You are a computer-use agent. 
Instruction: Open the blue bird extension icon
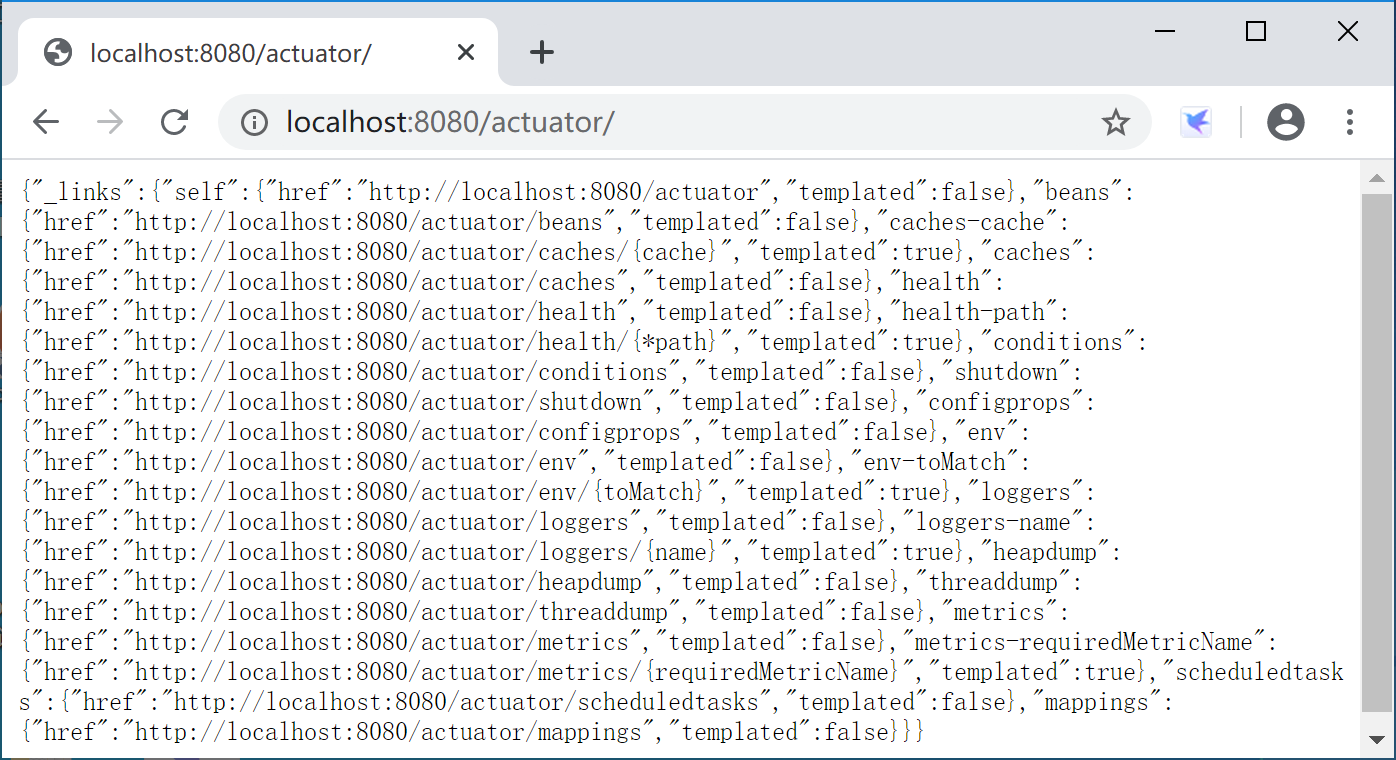[x=1196, y=122]
